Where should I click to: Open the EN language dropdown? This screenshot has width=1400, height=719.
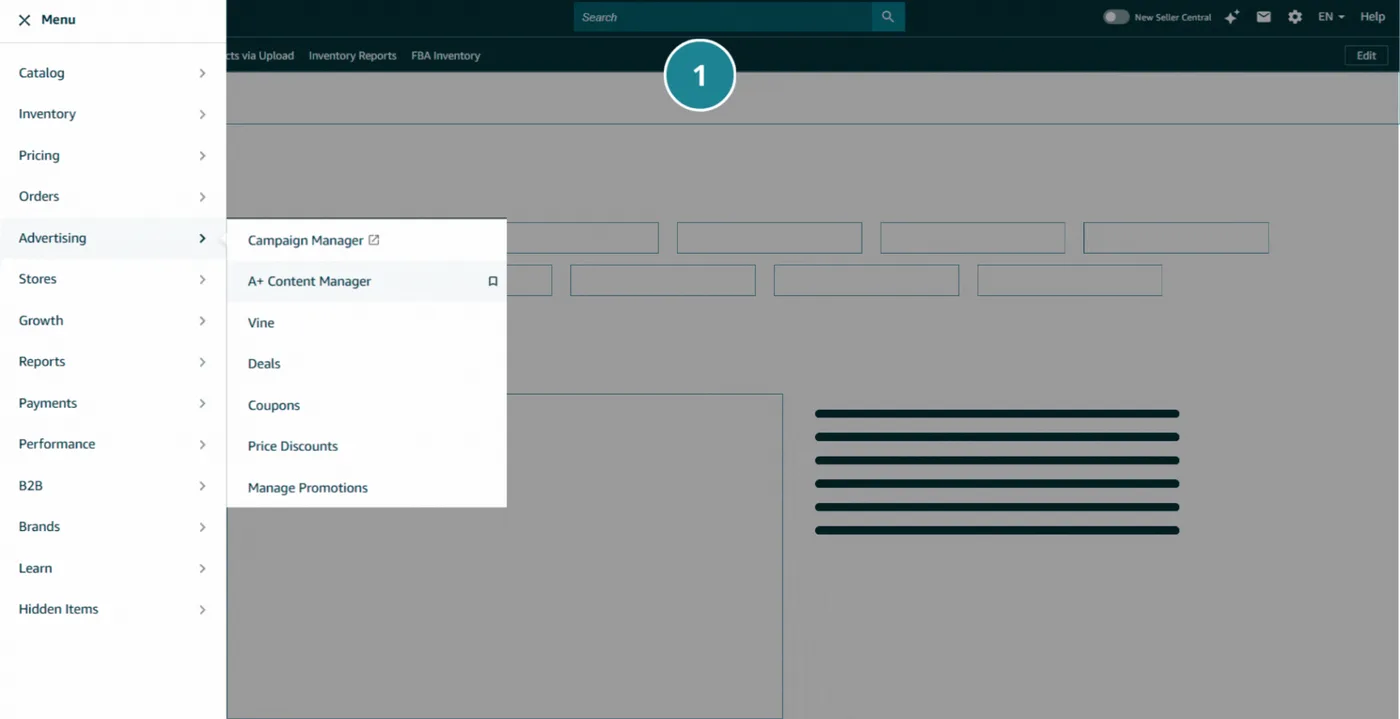1331,17
